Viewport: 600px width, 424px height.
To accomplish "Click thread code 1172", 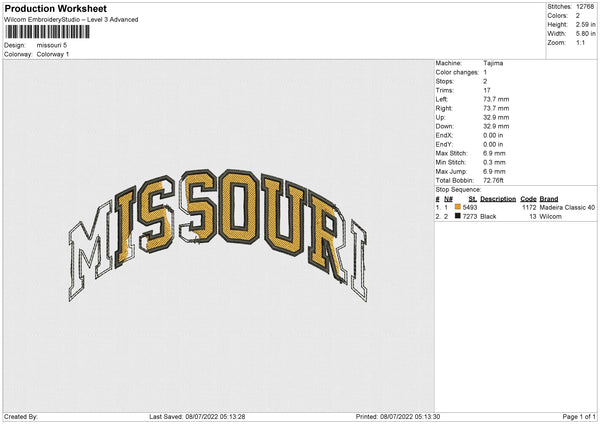I will (x=529, y=207).
